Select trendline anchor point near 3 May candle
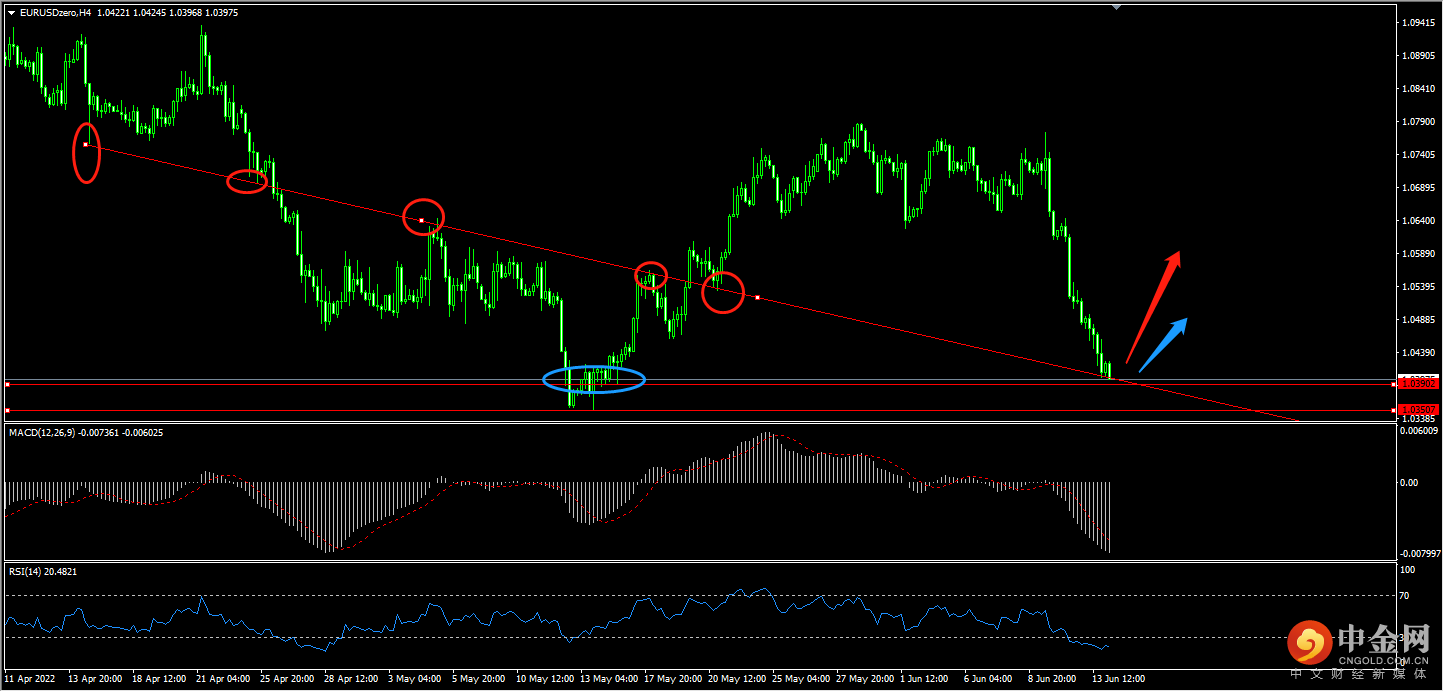Screen dimensions: 1444x692 422,220
